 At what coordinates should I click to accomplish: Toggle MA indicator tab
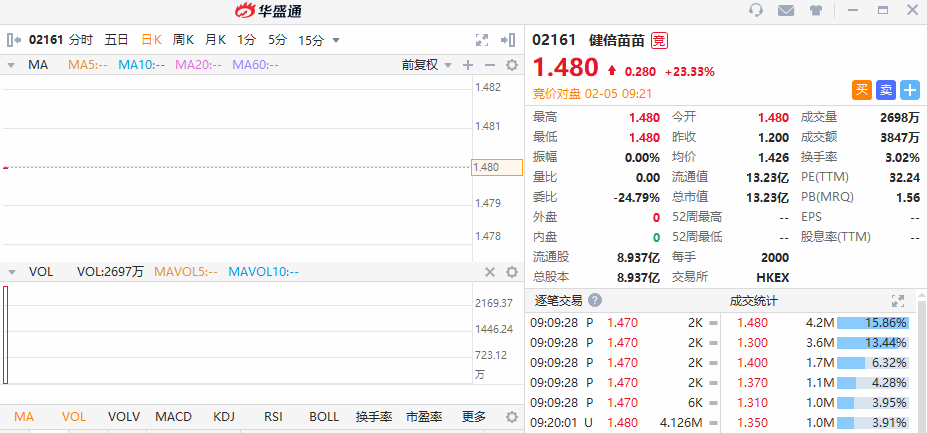point(24,416)
